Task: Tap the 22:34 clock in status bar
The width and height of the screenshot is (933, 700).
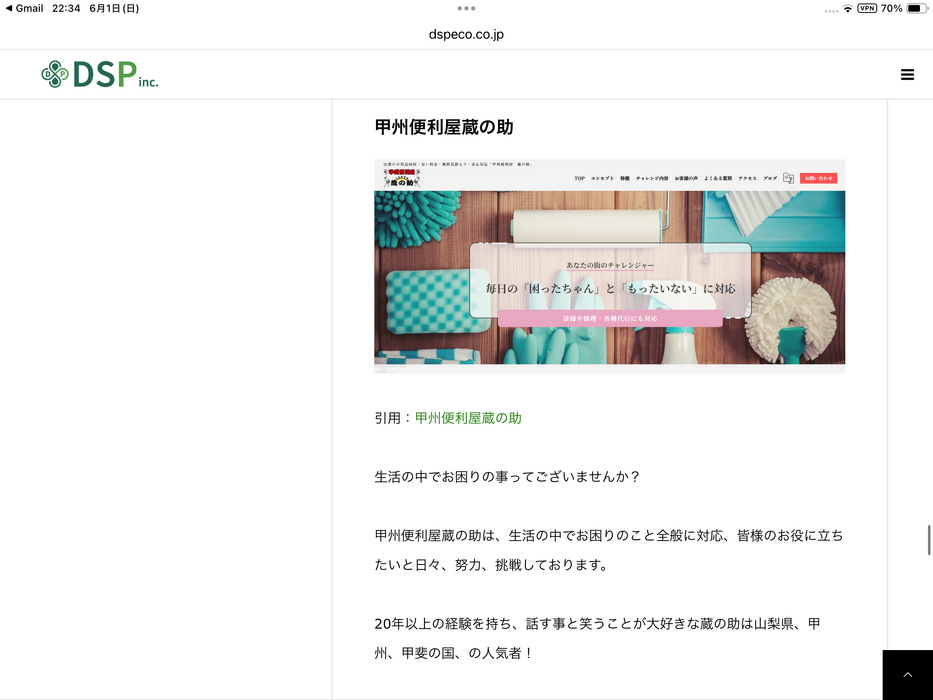Action: pyautogui.click(x=66, y=8)
